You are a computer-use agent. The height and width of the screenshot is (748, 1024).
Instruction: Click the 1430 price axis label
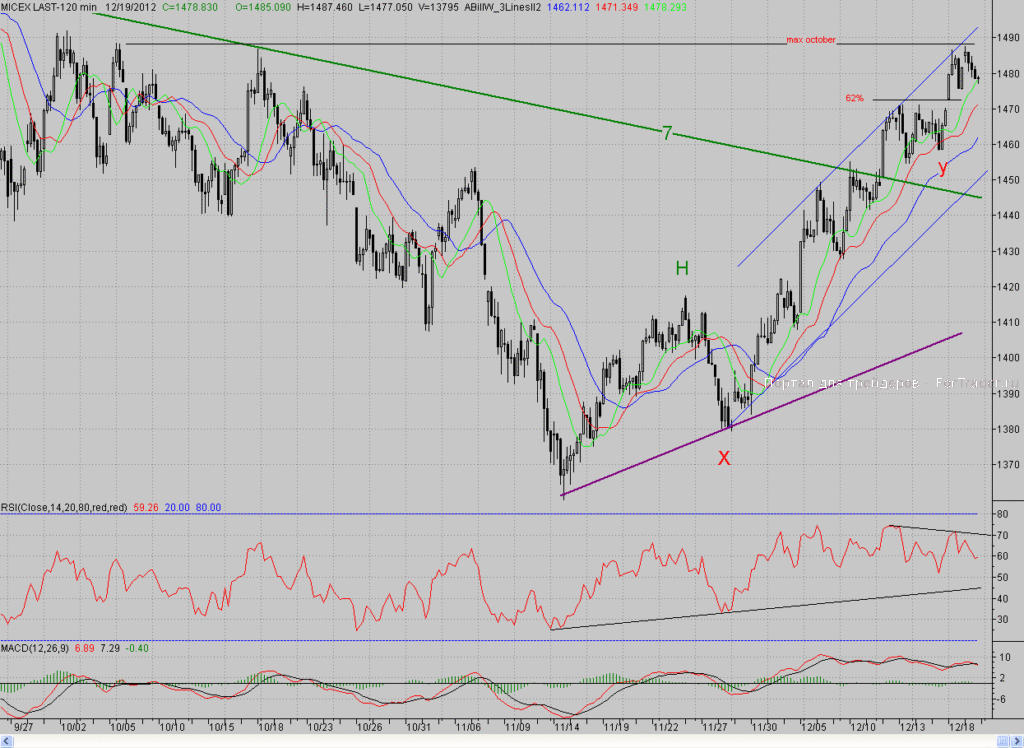[1008, 251]
